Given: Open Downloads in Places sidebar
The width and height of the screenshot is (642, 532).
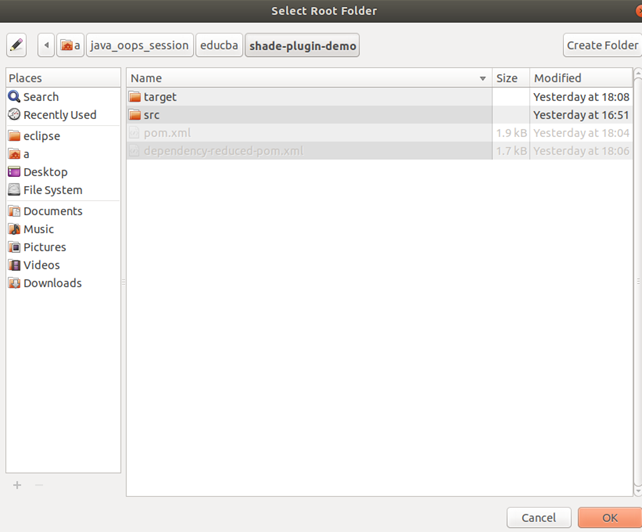Looking at the screenshot, I should click(x=63, y=283).
